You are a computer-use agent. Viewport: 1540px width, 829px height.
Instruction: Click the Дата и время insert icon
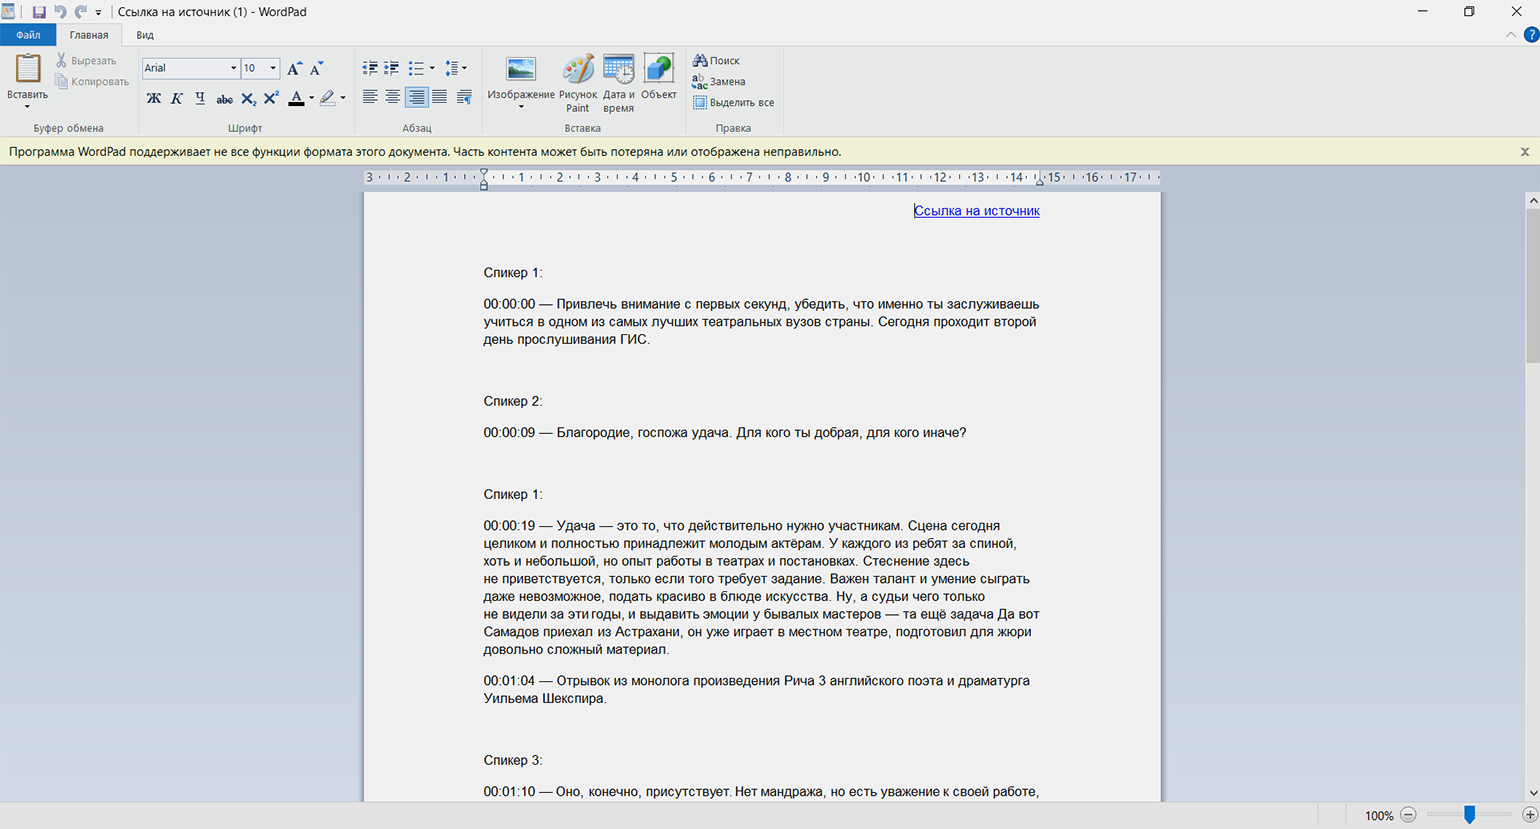pyautogui.click(x=618, y=82)
